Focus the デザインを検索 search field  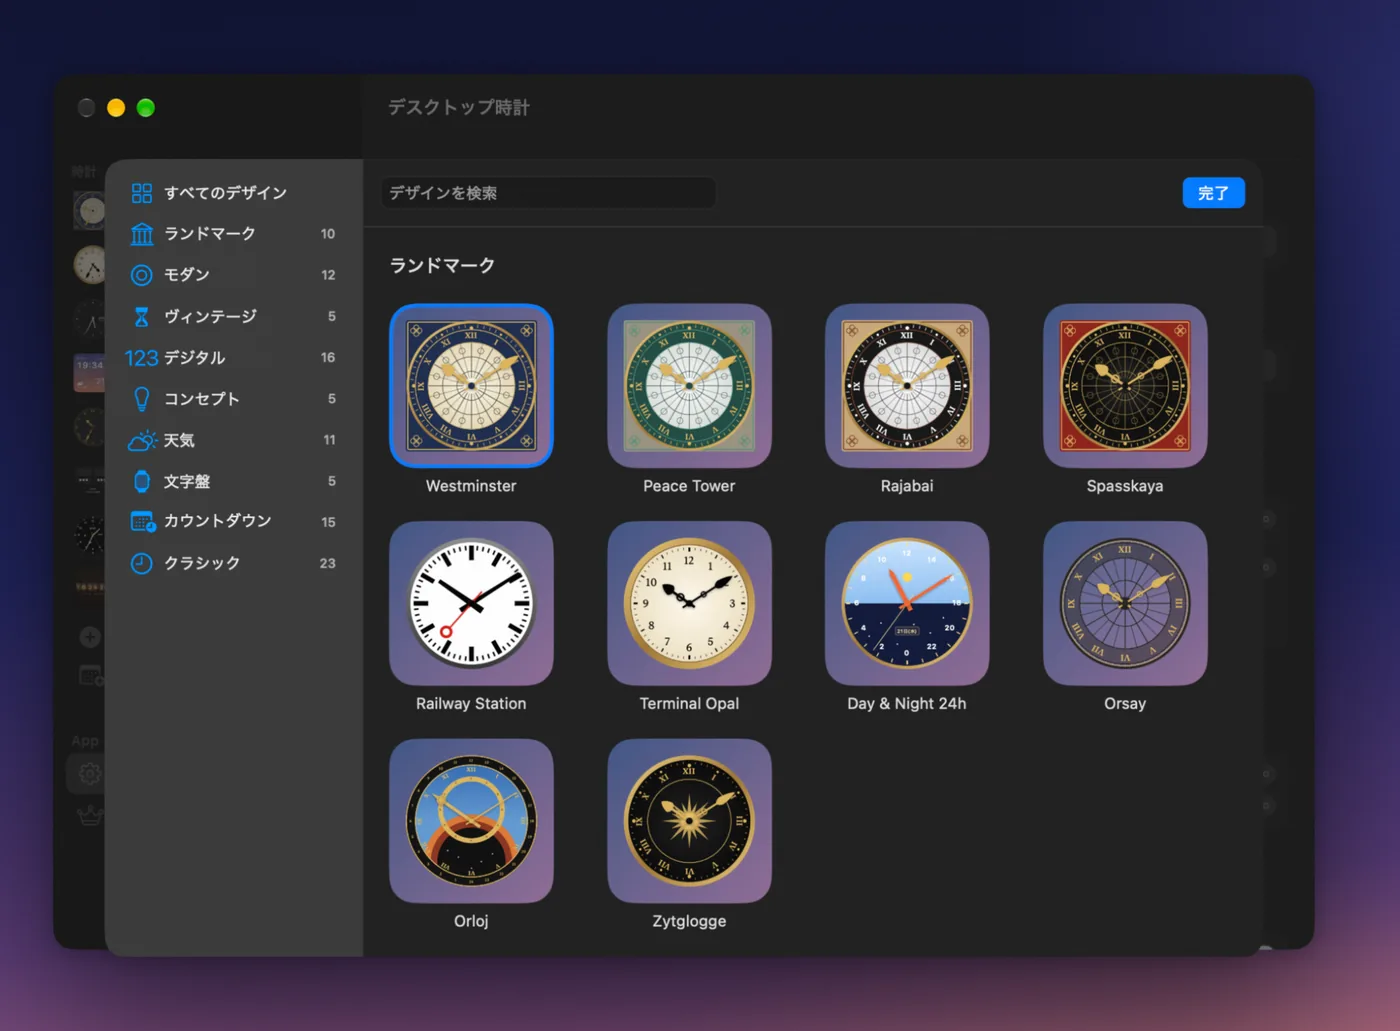click(548, 193)
